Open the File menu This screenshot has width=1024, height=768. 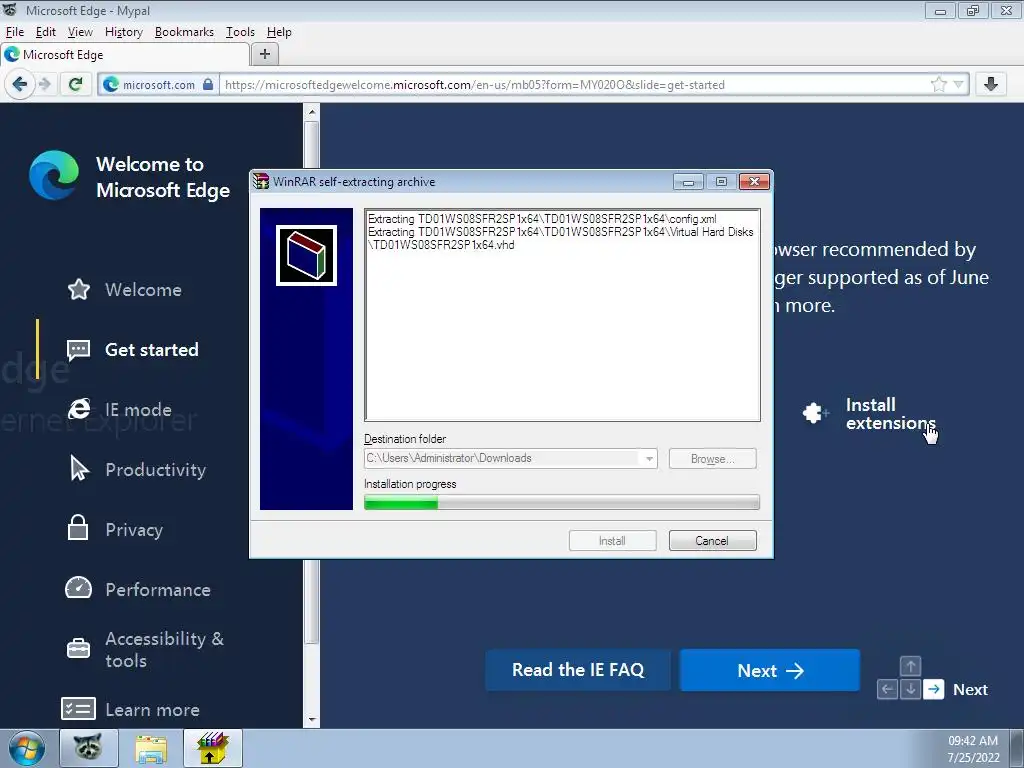coord(14,32)
